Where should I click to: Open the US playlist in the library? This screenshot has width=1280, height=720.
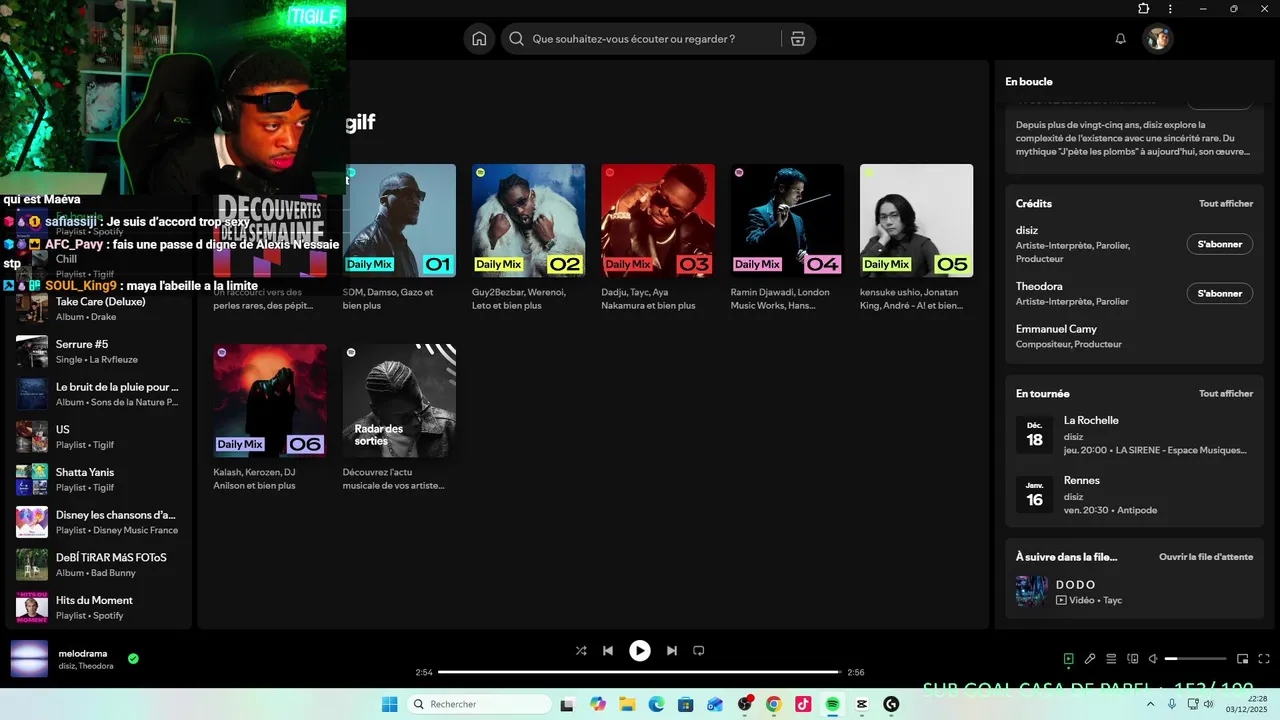97,436
